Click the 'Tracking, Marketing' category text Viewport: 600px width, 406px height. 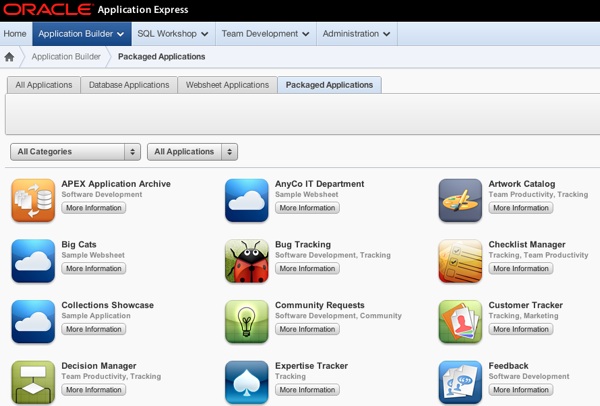point(523,316)
